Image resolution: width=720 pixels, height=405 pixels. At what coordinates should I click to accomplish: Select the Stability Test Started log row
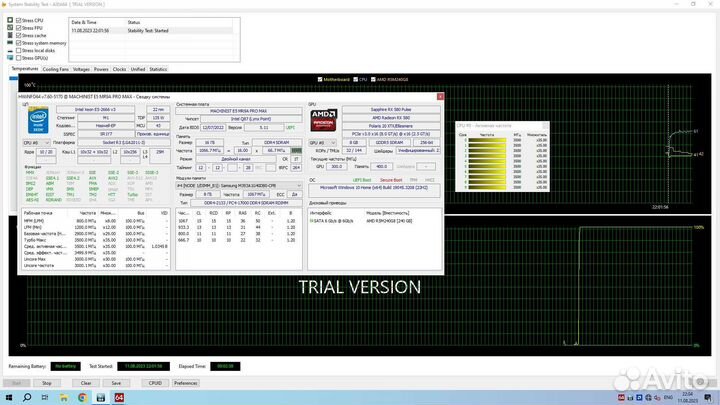coord(151,31)
